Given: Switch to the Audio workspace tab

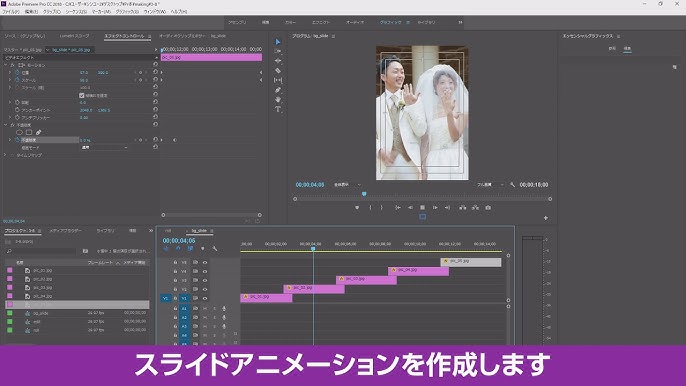Looking at the screenshot, I should pos(355,22).
